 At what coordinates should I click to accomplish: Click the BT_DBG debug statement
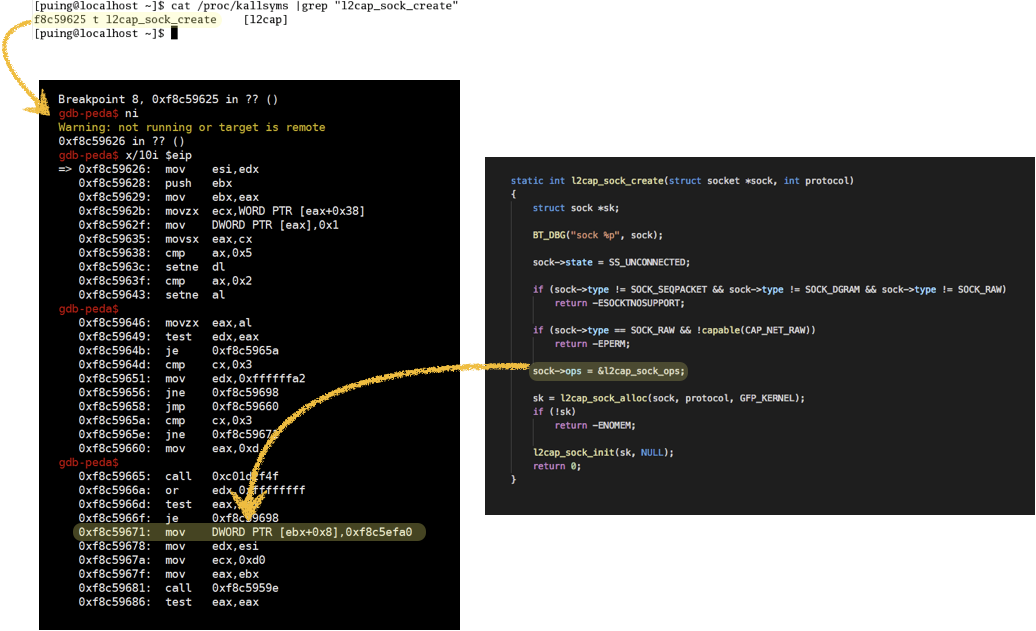tap(597, 235)
